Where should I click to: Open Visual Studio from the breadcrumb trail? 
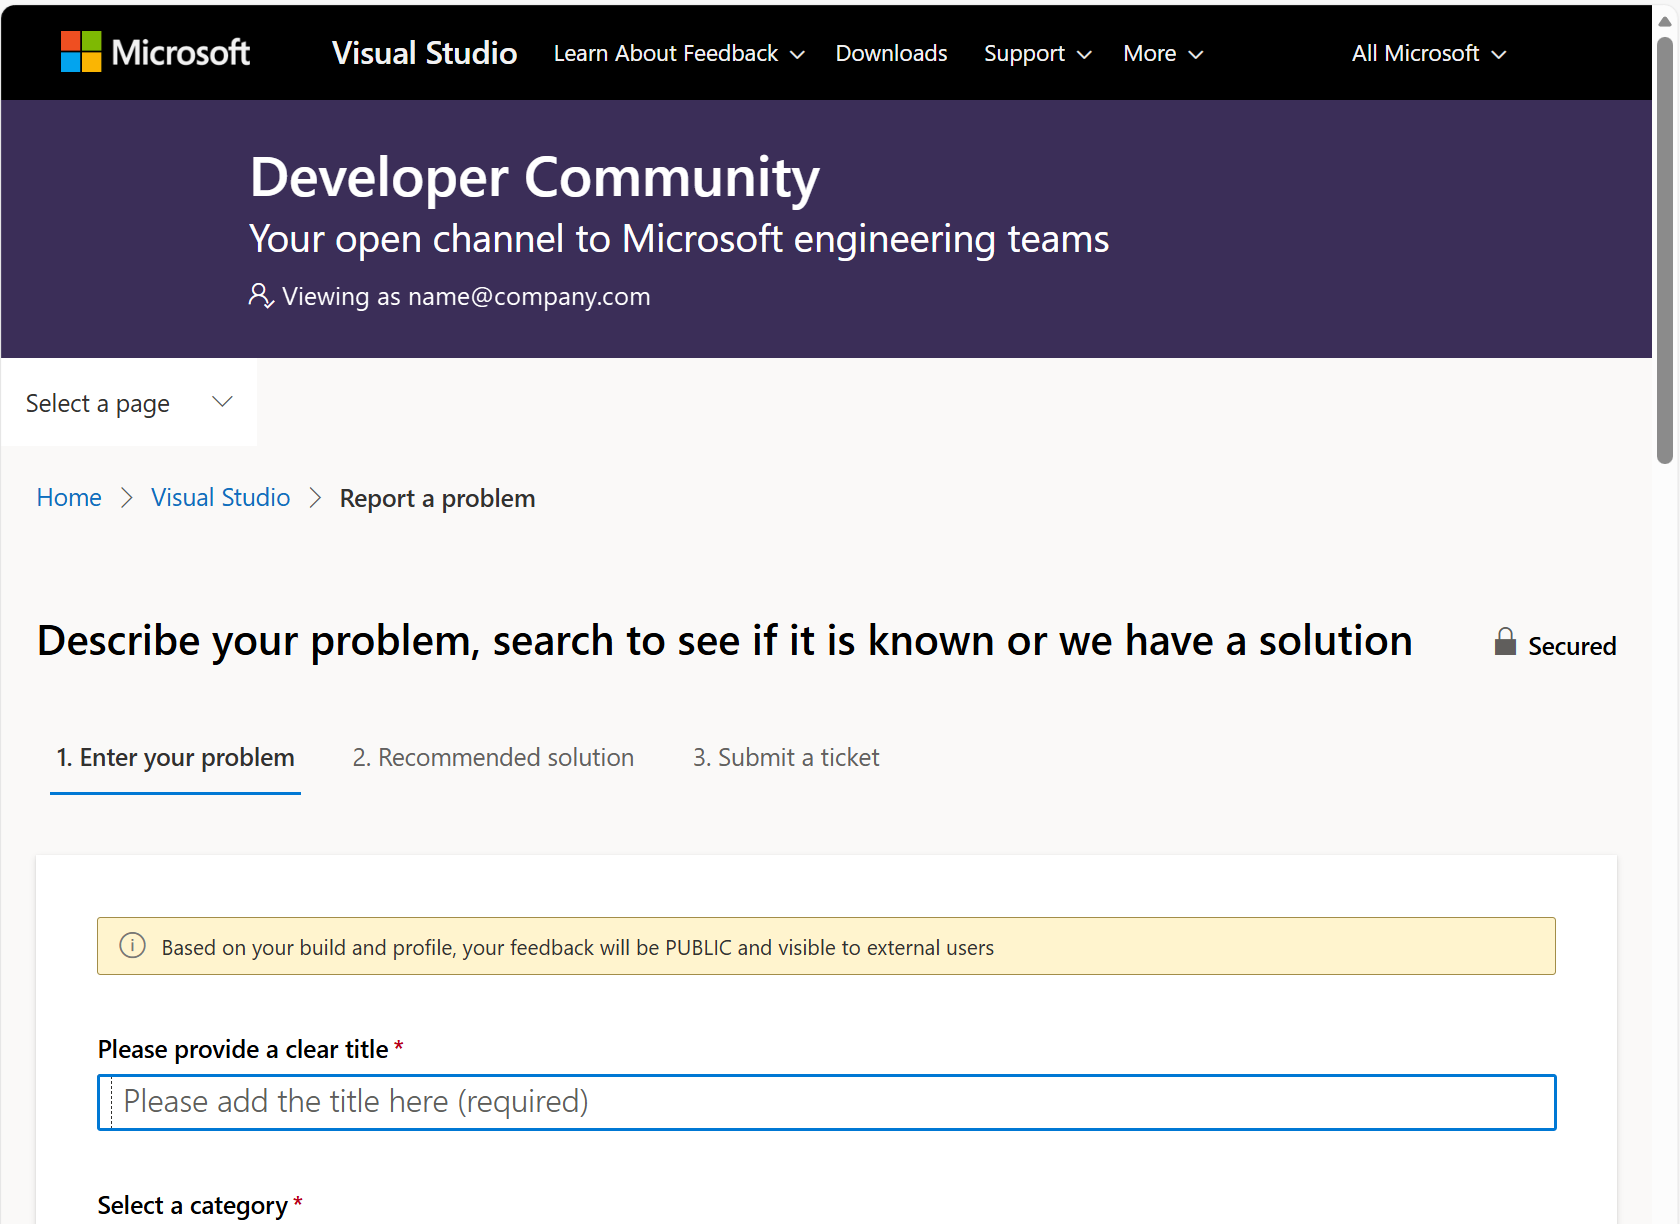[x=220, y=497]
